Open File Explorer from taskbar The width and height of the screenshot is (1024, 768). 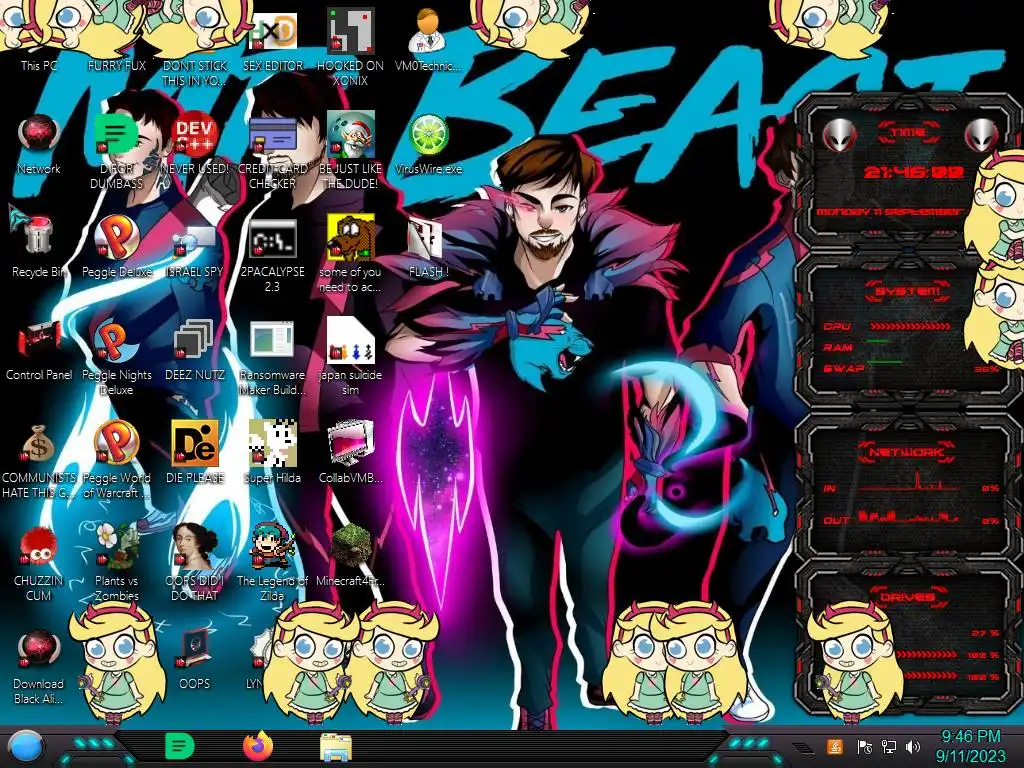click(336, 747)
